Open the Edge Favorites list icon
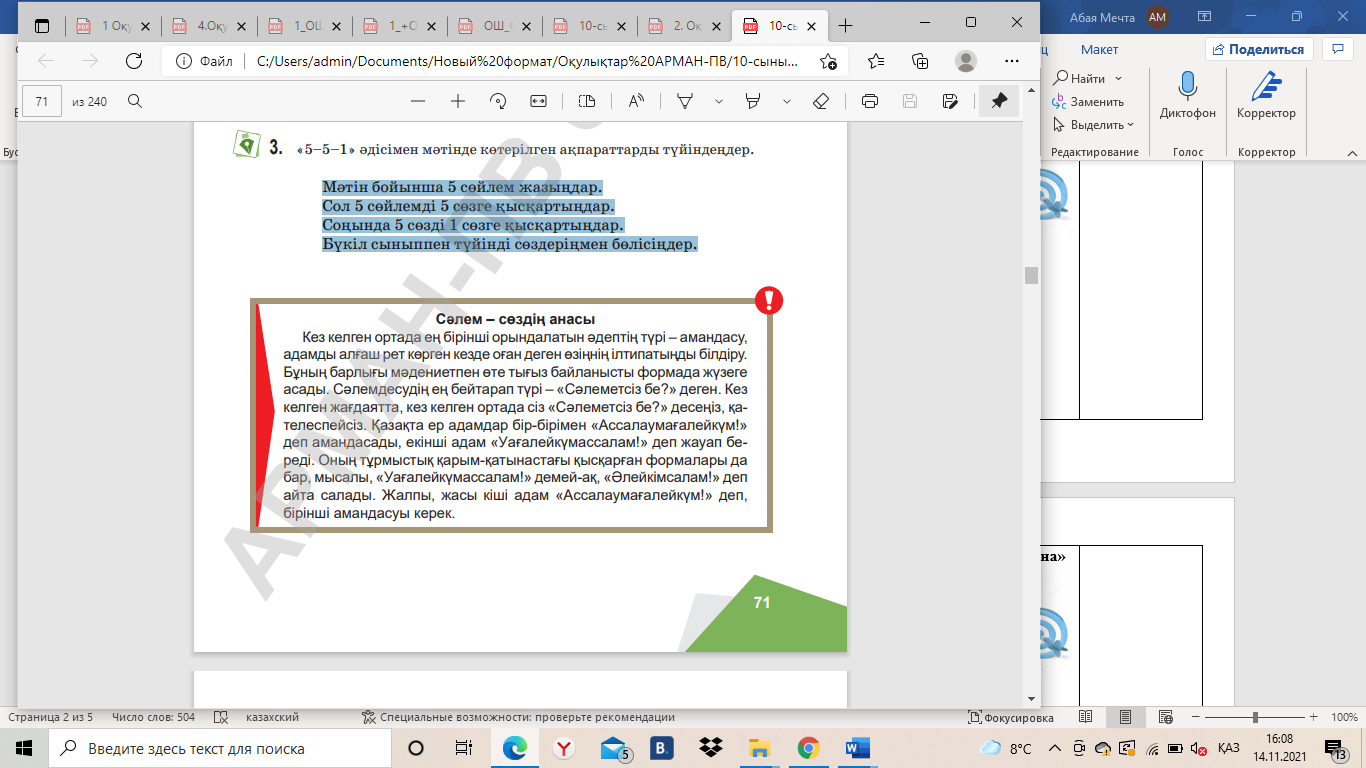 pos(876,61)
